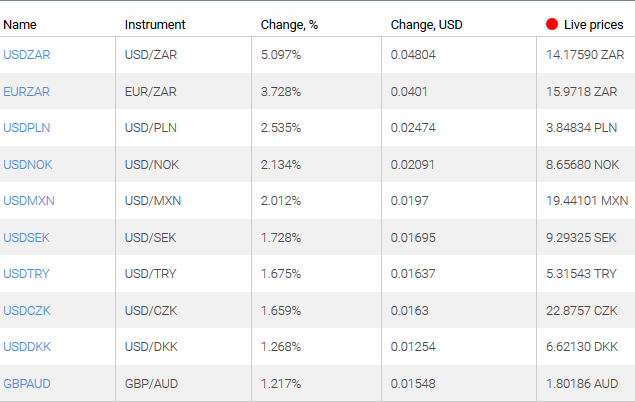Open the USDSEK pair page
Image resolution: width=635 pixels, height=402 pixels.
26,237
